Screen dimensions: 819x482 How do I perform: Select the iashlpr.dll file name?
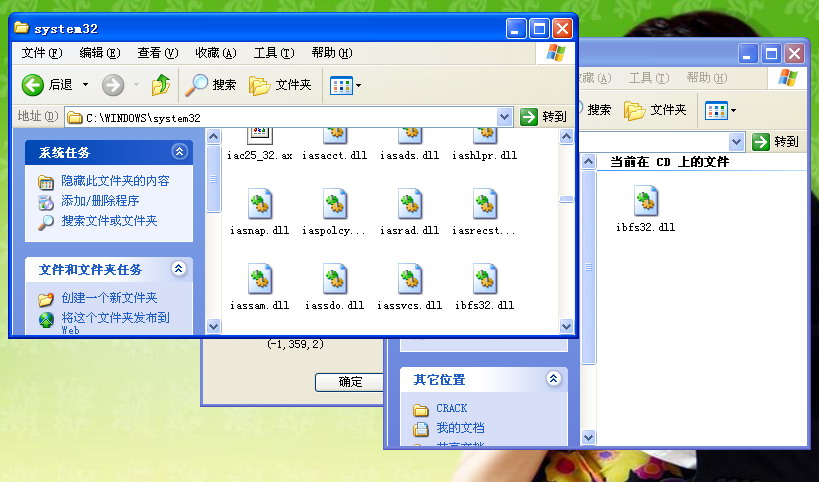485,155
